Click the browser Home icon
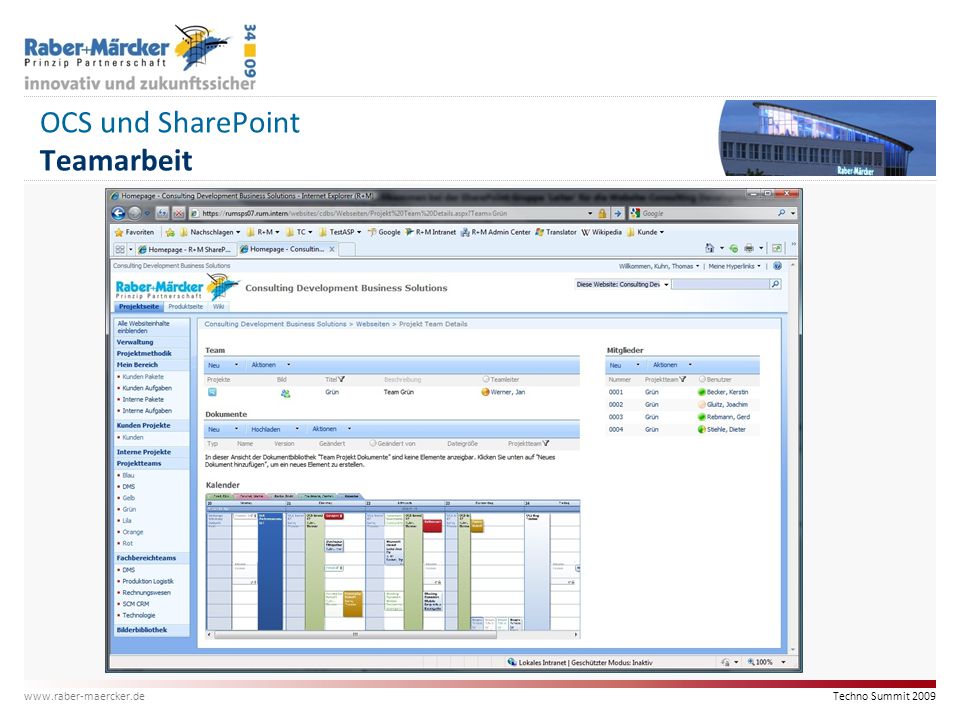 coord(710,248)
